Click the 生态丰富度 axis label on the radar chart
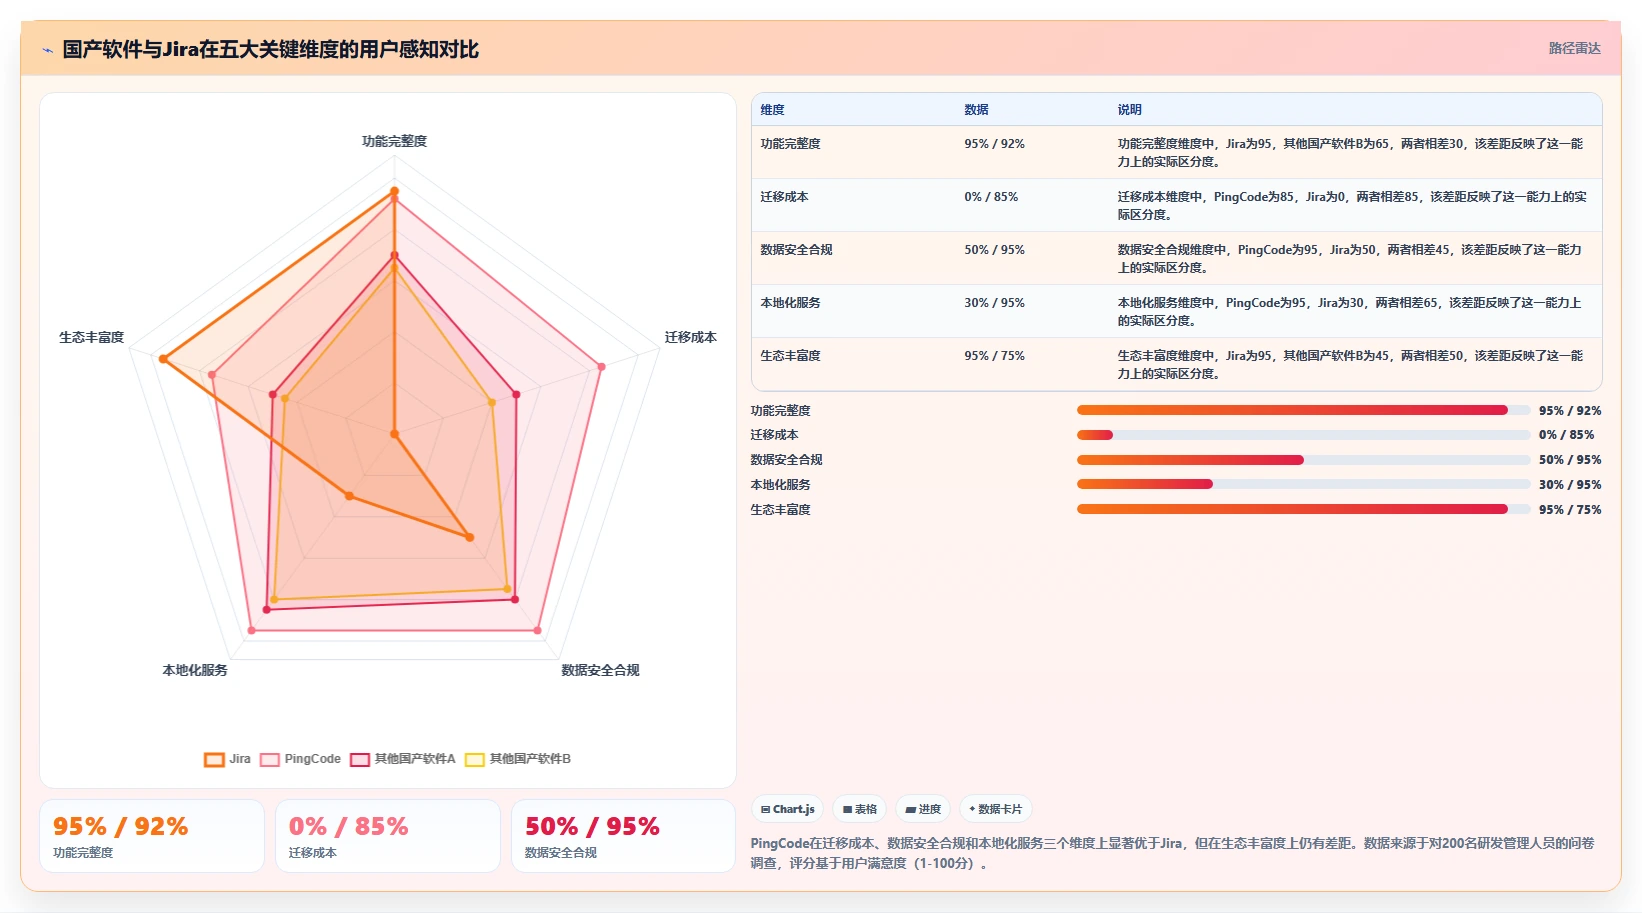The width and height of the screenshot is (1642, 913). tap(91, 337)
